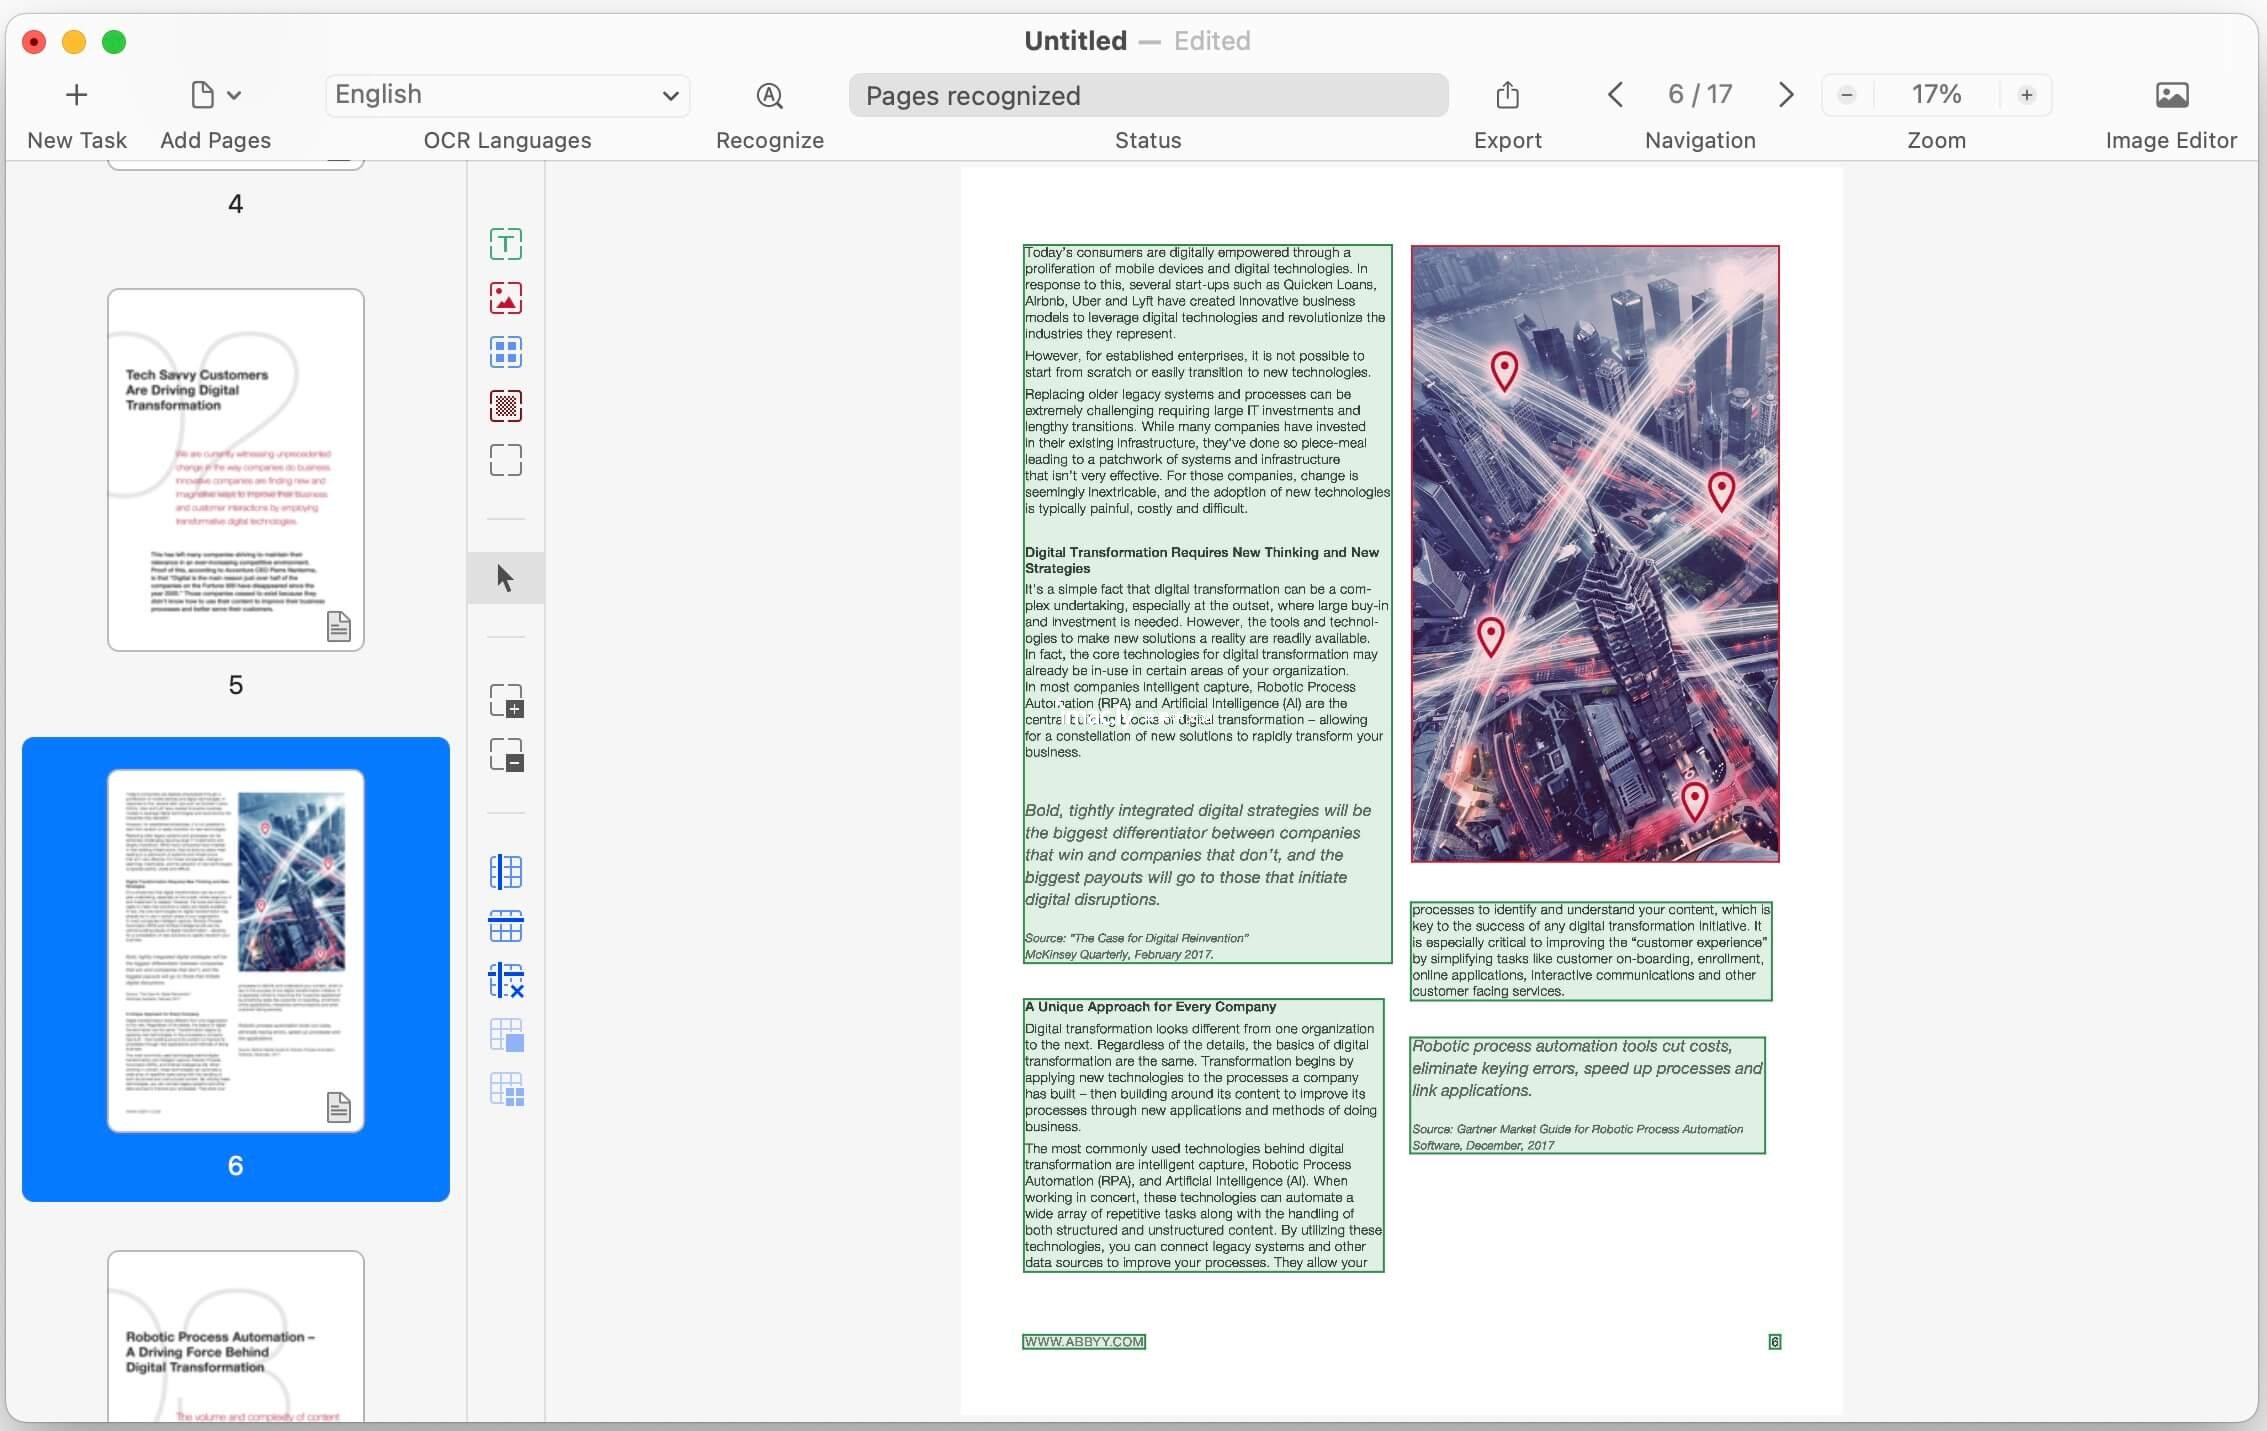The width and height of the screenshot is (2267, 1431).
Task: Click the 'Robotic process automation tools' quote block
Action: coord(1587,1095)
